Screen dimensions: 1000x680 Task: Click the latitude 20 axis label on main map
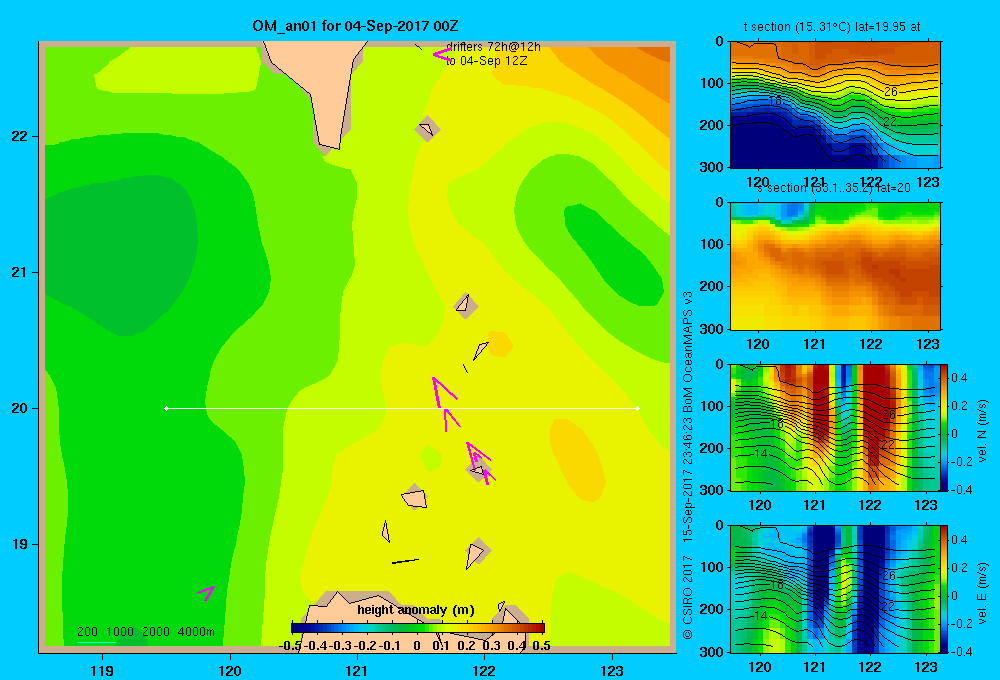pyautogui.click(x=20, y=408)
